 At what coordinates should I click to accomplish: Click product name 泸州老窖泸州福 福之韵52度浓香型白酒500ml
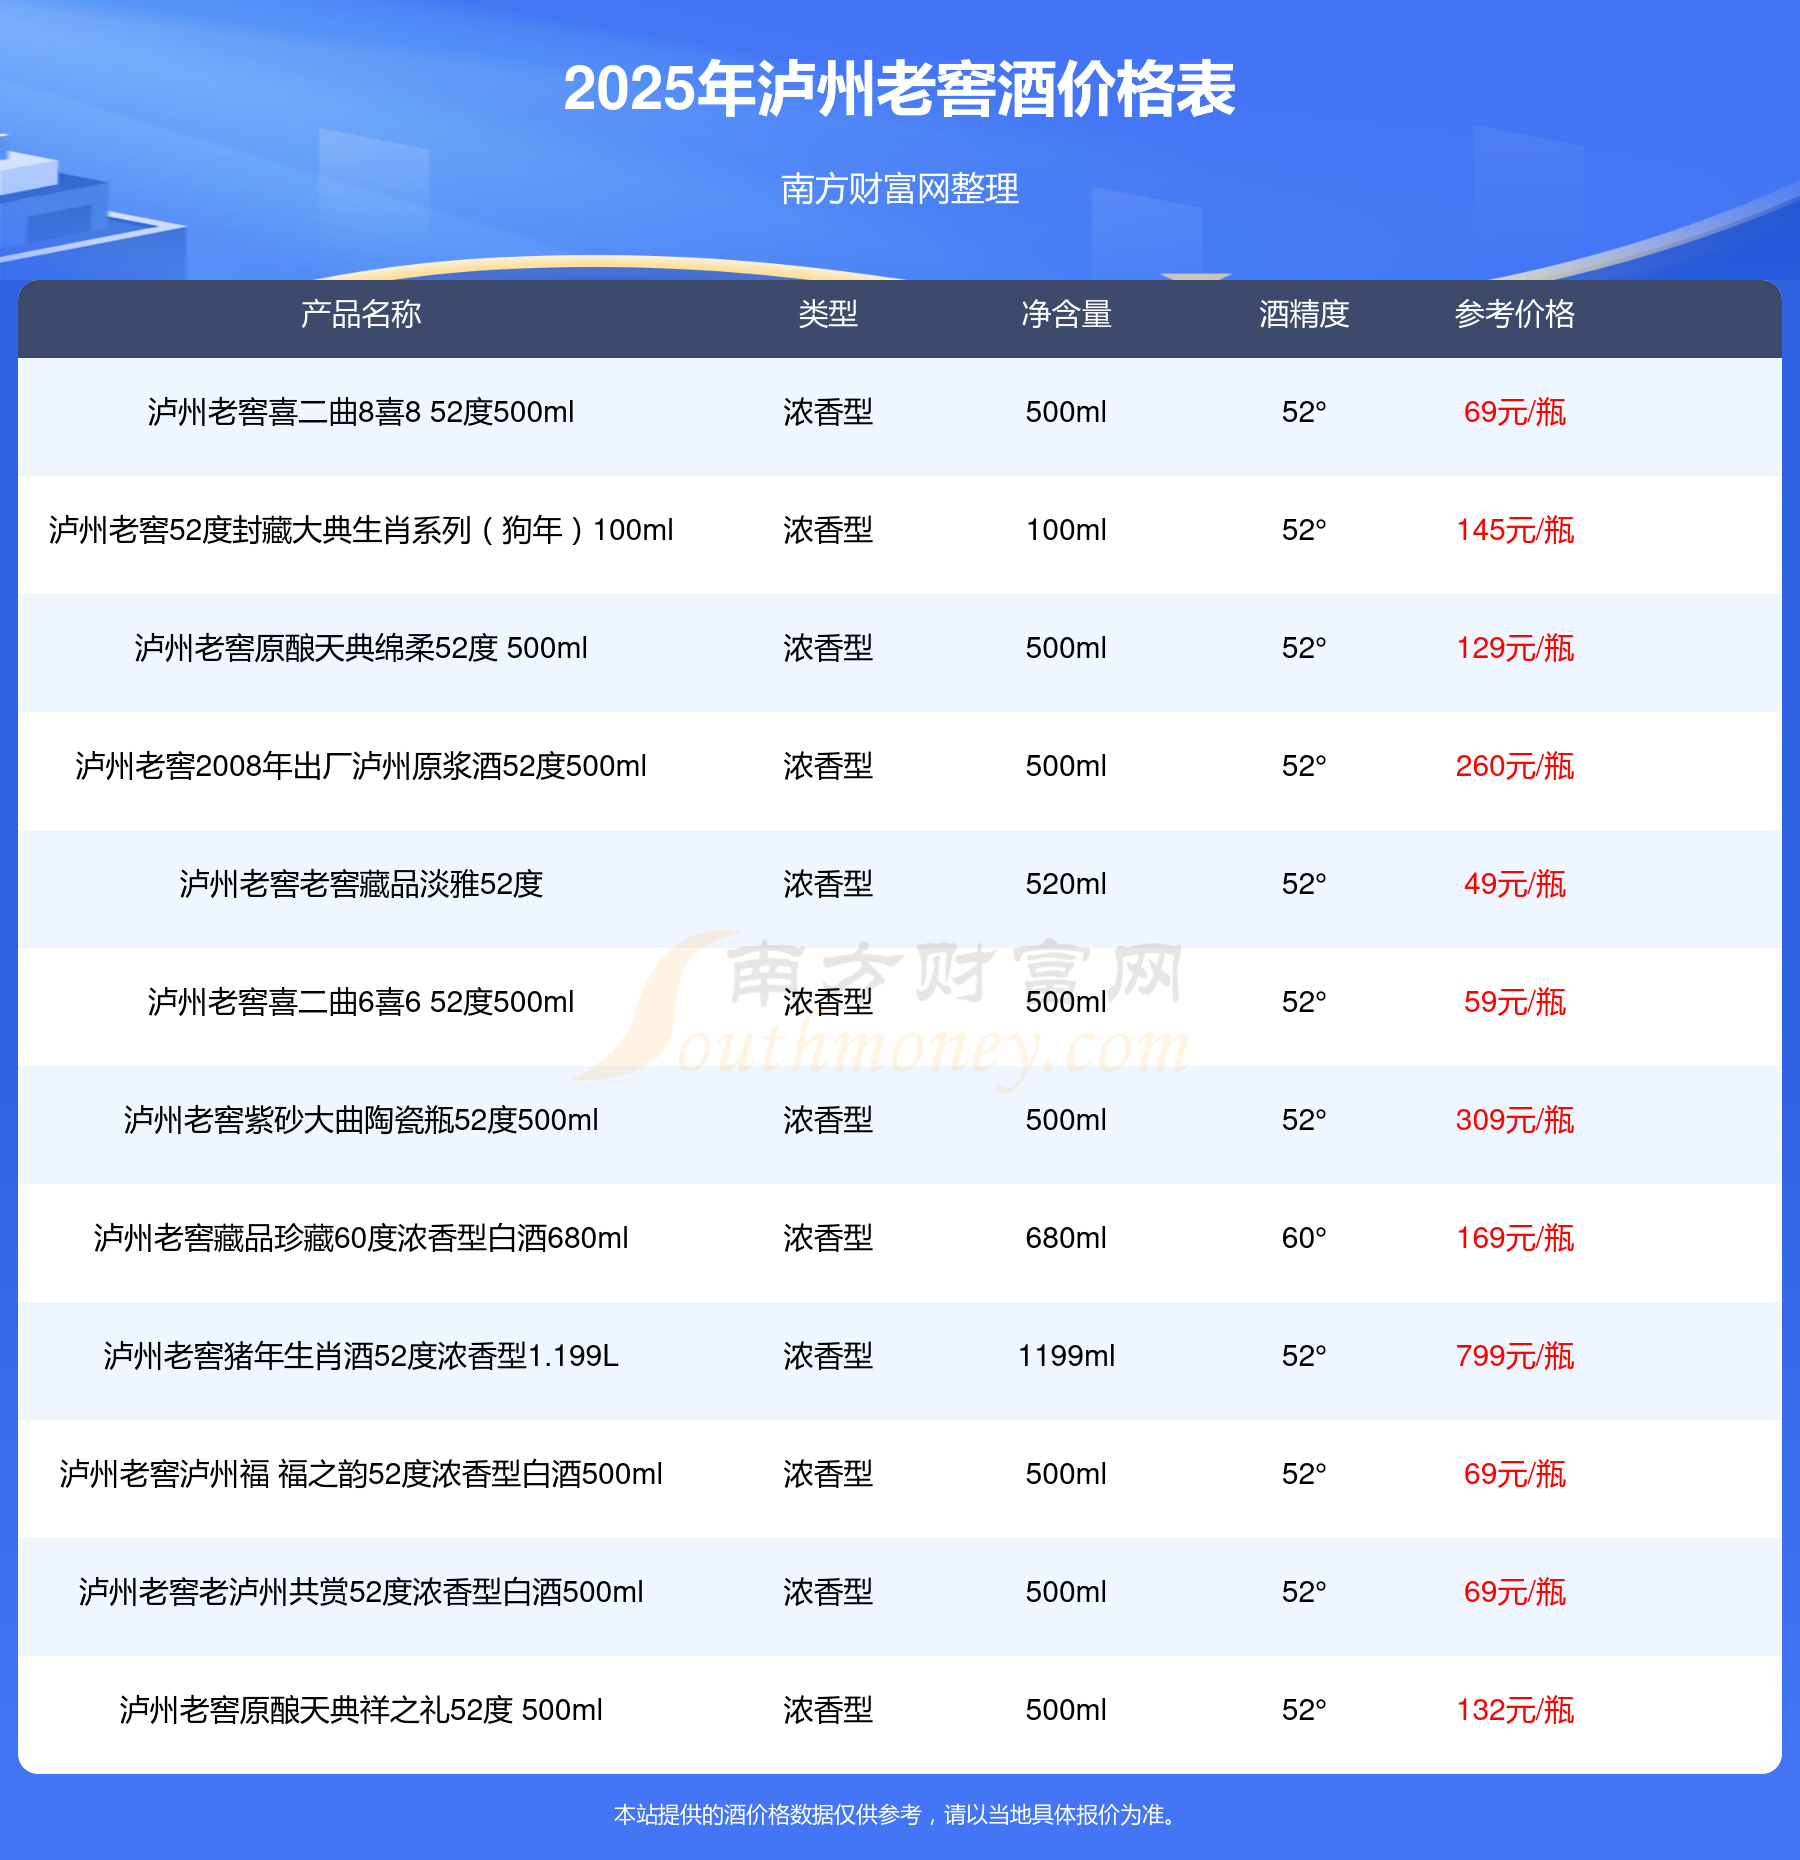(361, 1474)
